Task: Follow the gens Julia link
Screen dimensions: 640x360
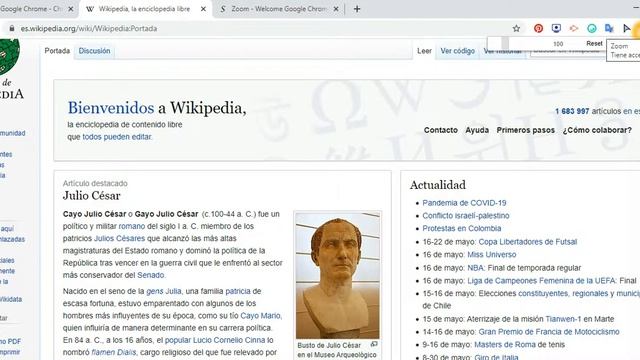Action: point(164,291)
